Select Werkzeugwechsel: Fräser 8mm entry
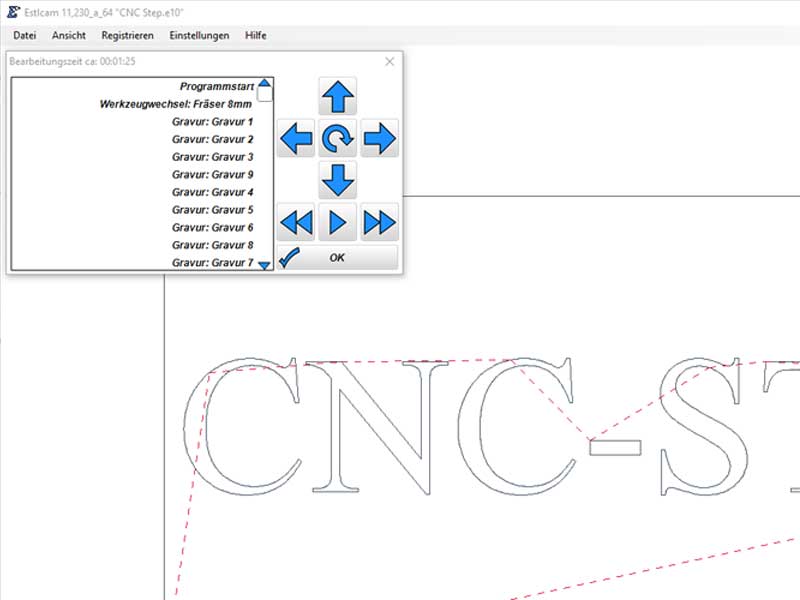 [134, 104]
